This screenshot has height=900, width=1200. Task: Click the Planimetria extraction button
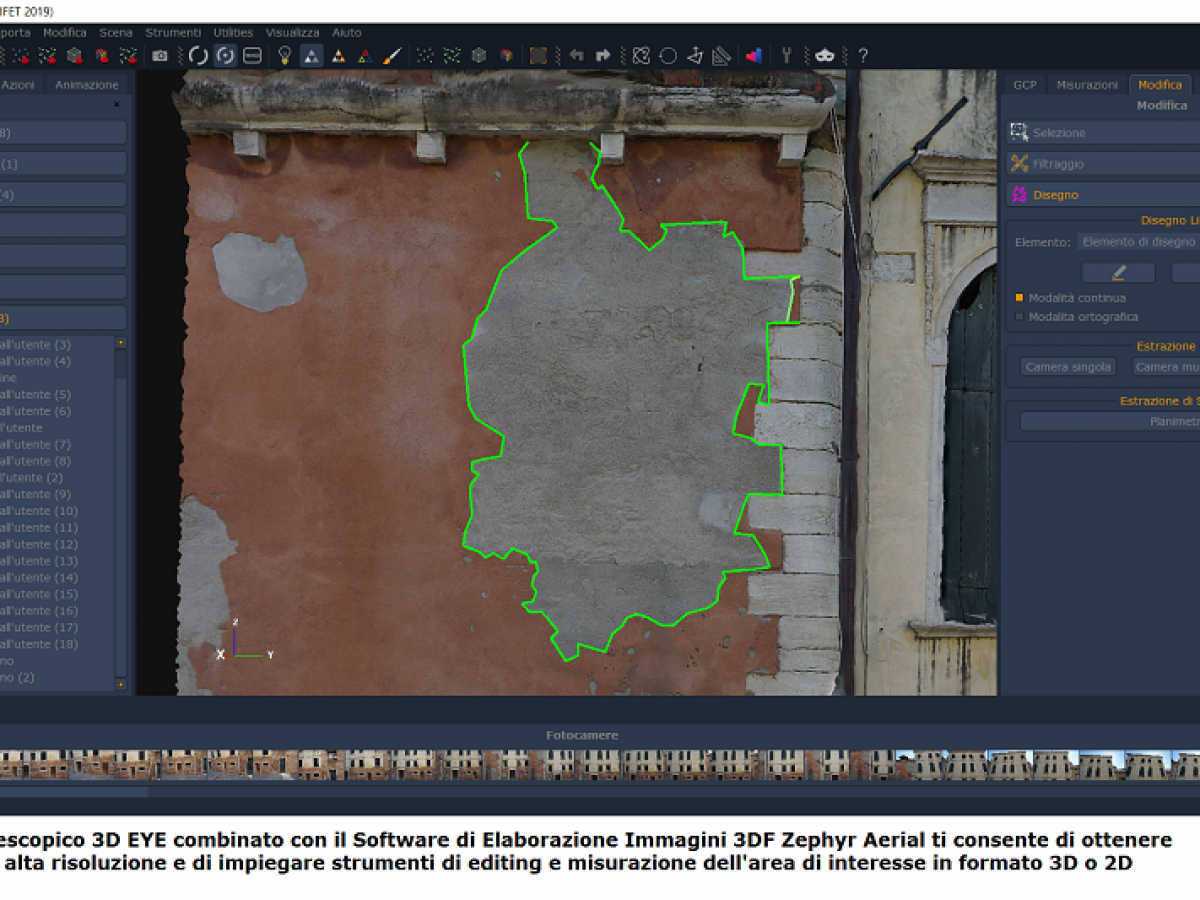pyautogui.click(x=1110, y=421)
